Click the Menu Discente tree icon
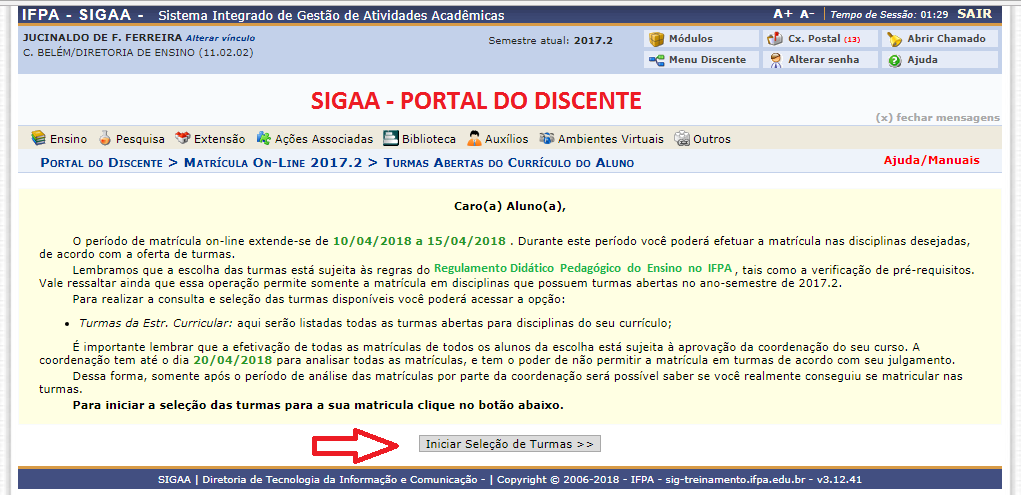1021x495 pixels. coord(656,60)
